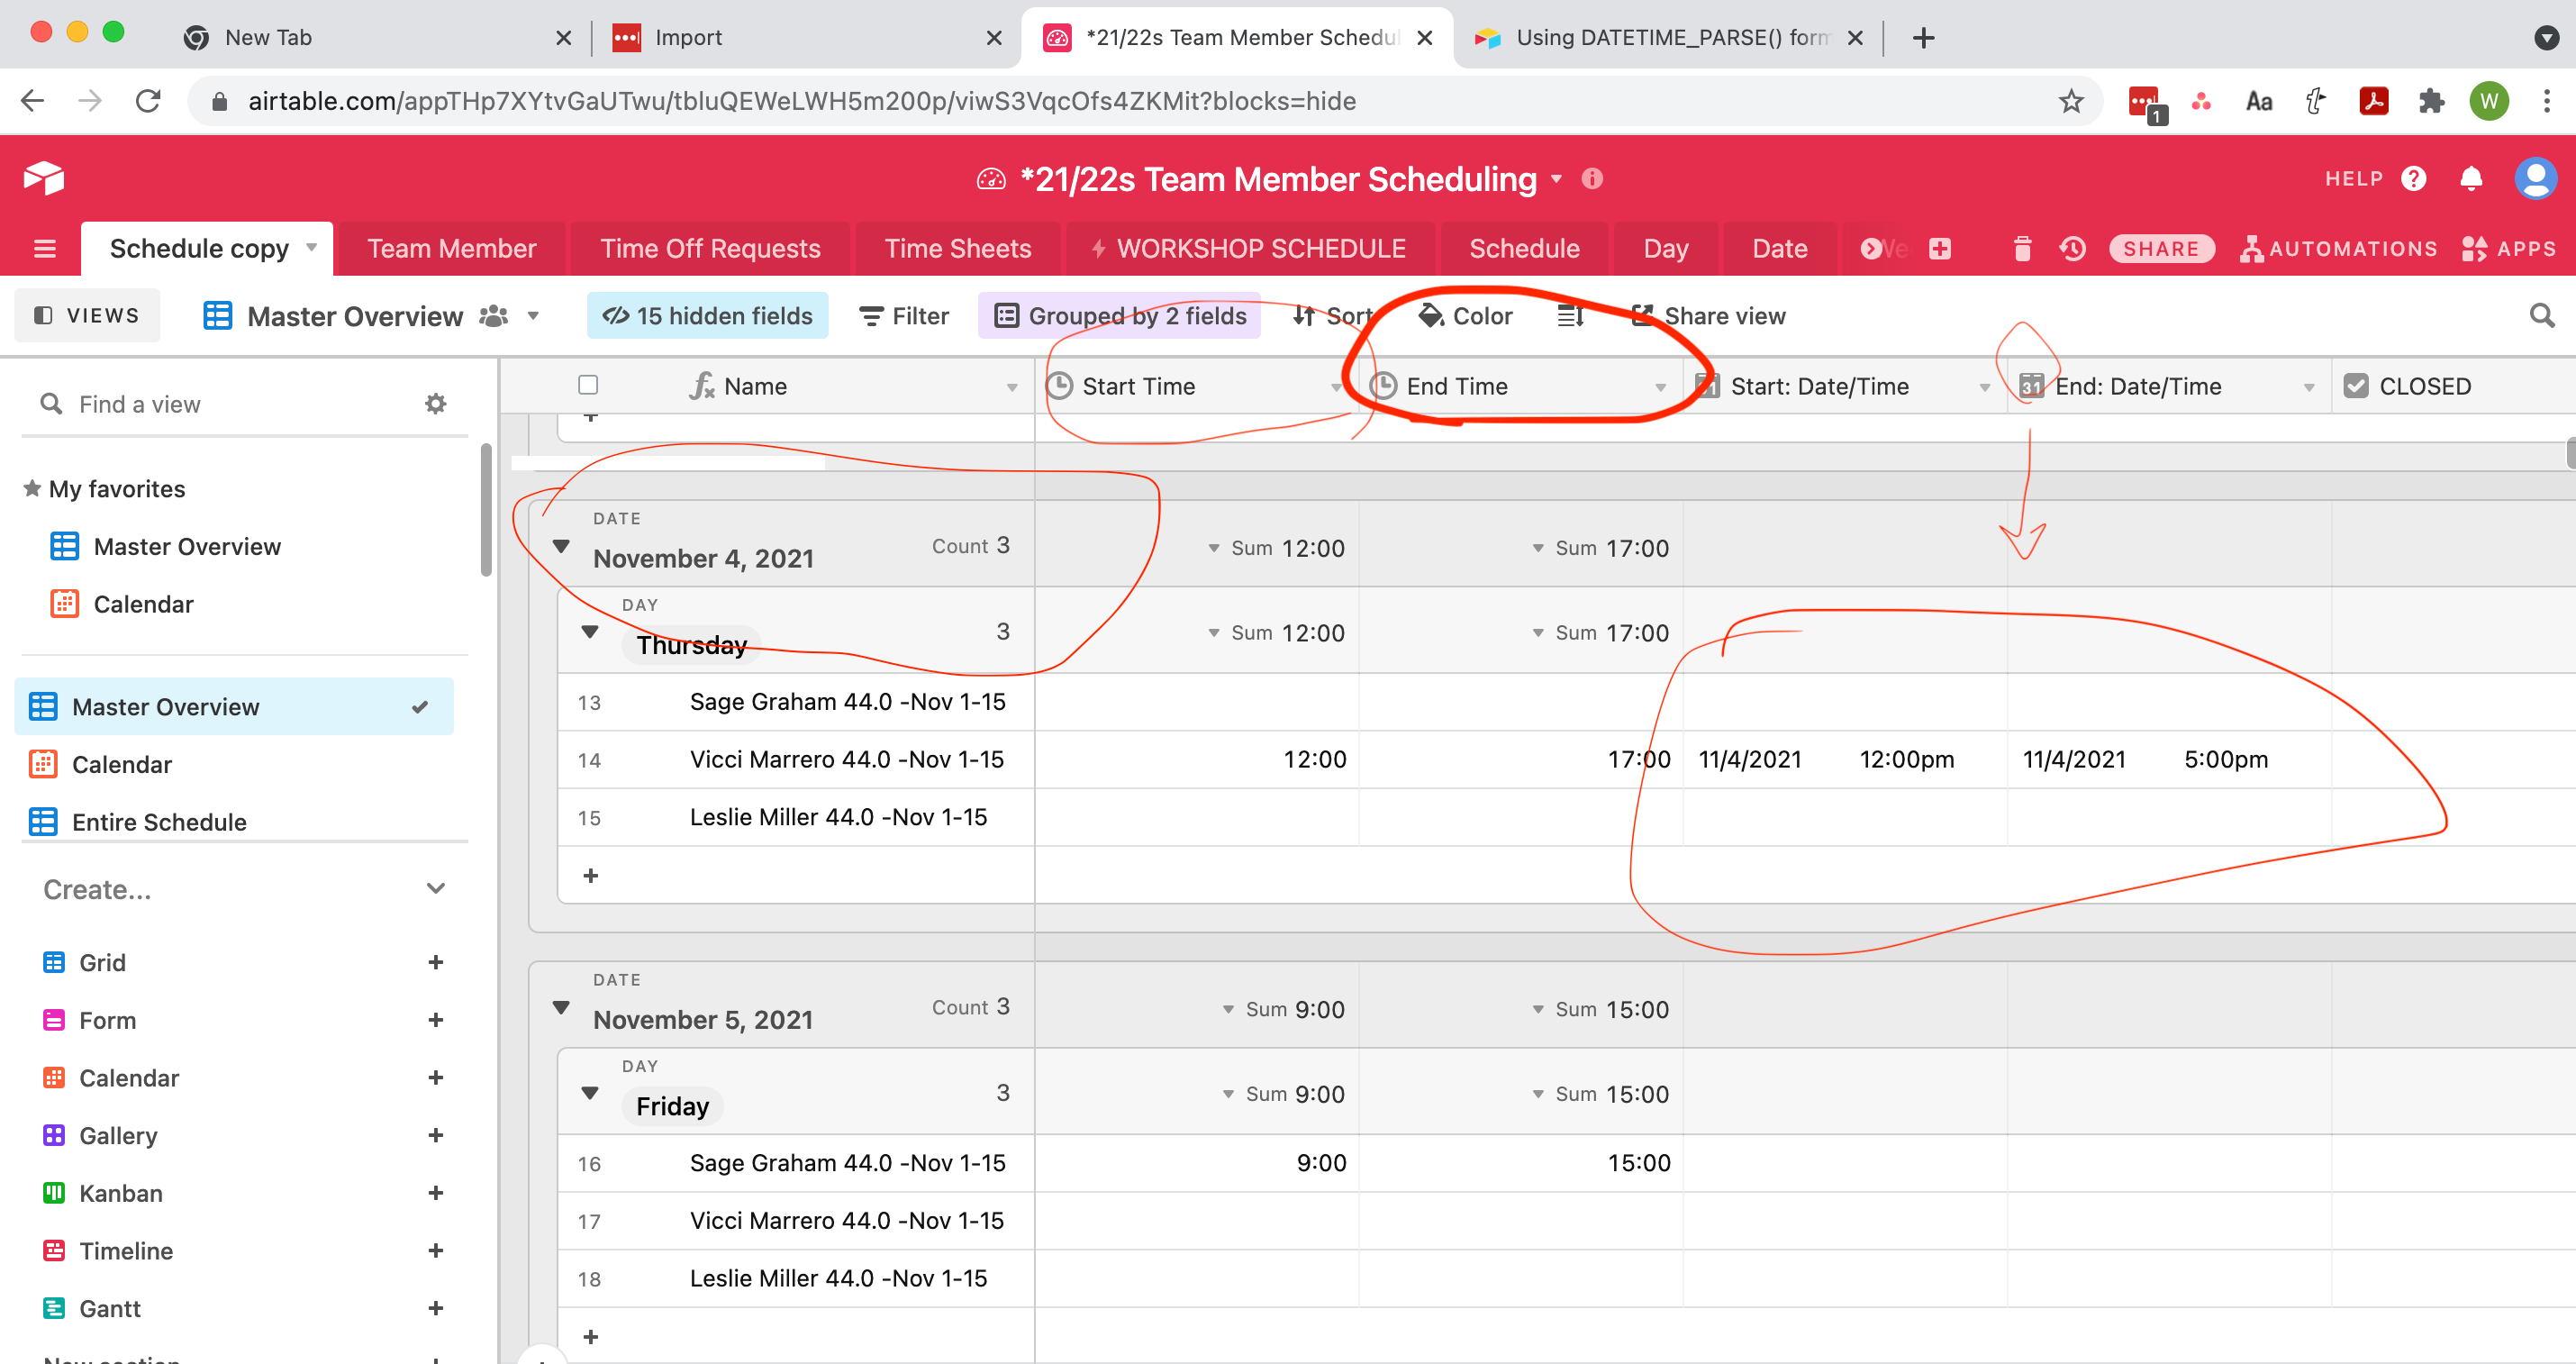Expand the Create section chevron
The height and width of the screenshot is (1364, 2576).
(x=436, y=889)
